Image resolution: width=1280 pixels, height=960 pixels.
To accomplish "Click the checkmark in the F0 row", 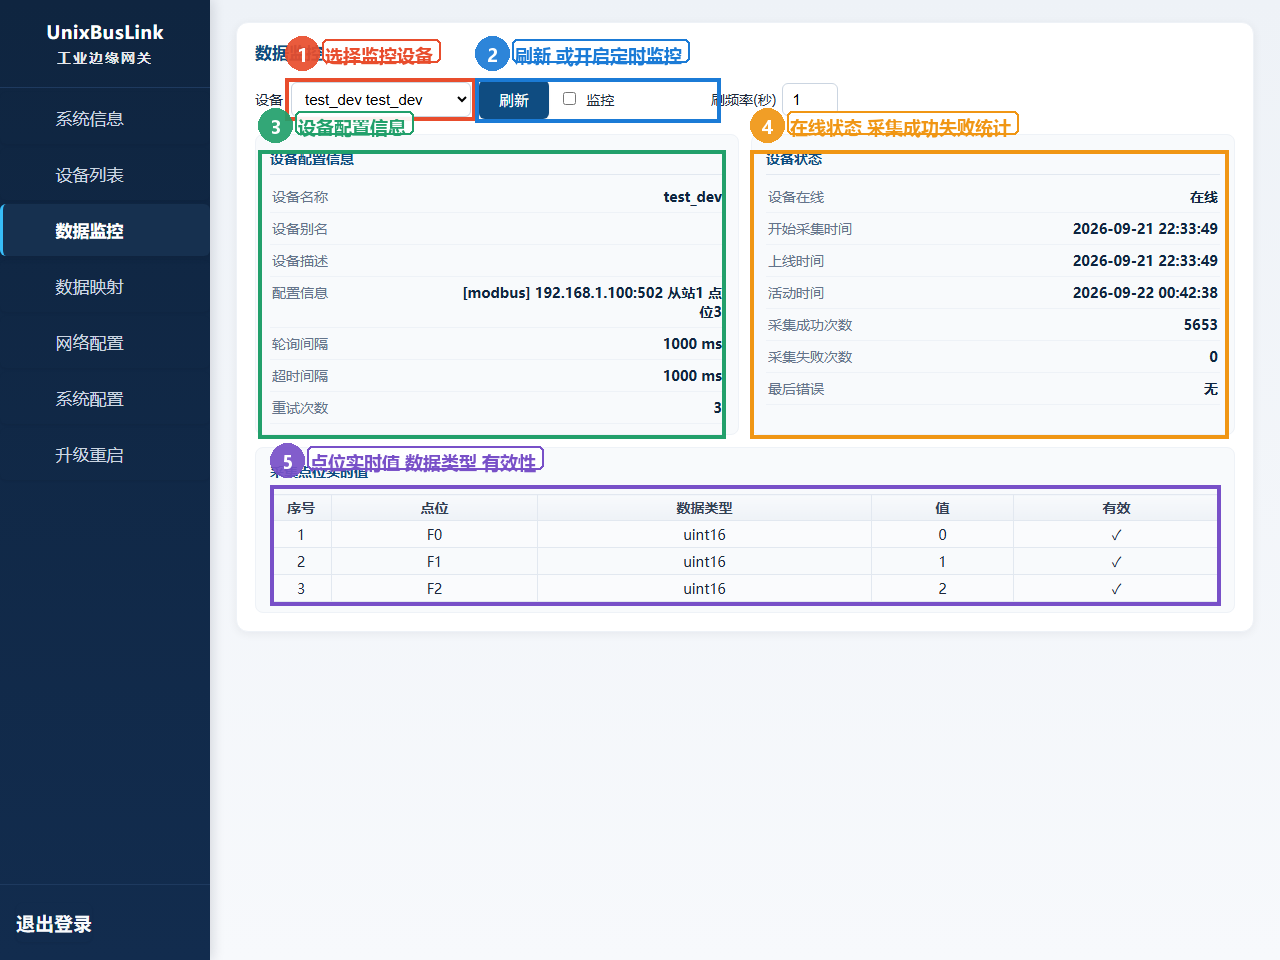I will click(x=1116, y=535).
